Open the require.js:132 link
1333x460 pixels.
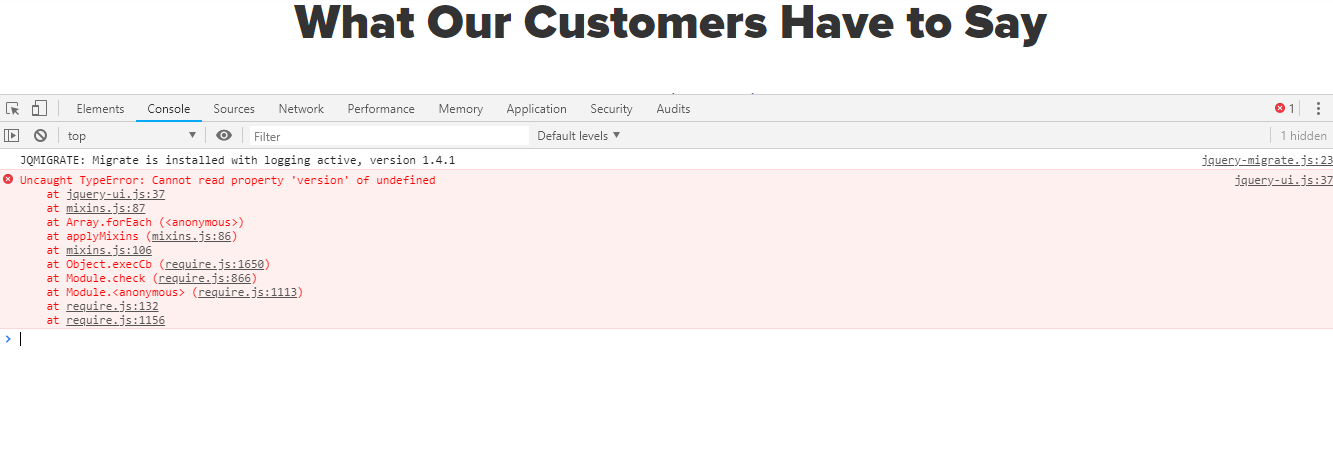pyautogui.click(x=112, y=306)
